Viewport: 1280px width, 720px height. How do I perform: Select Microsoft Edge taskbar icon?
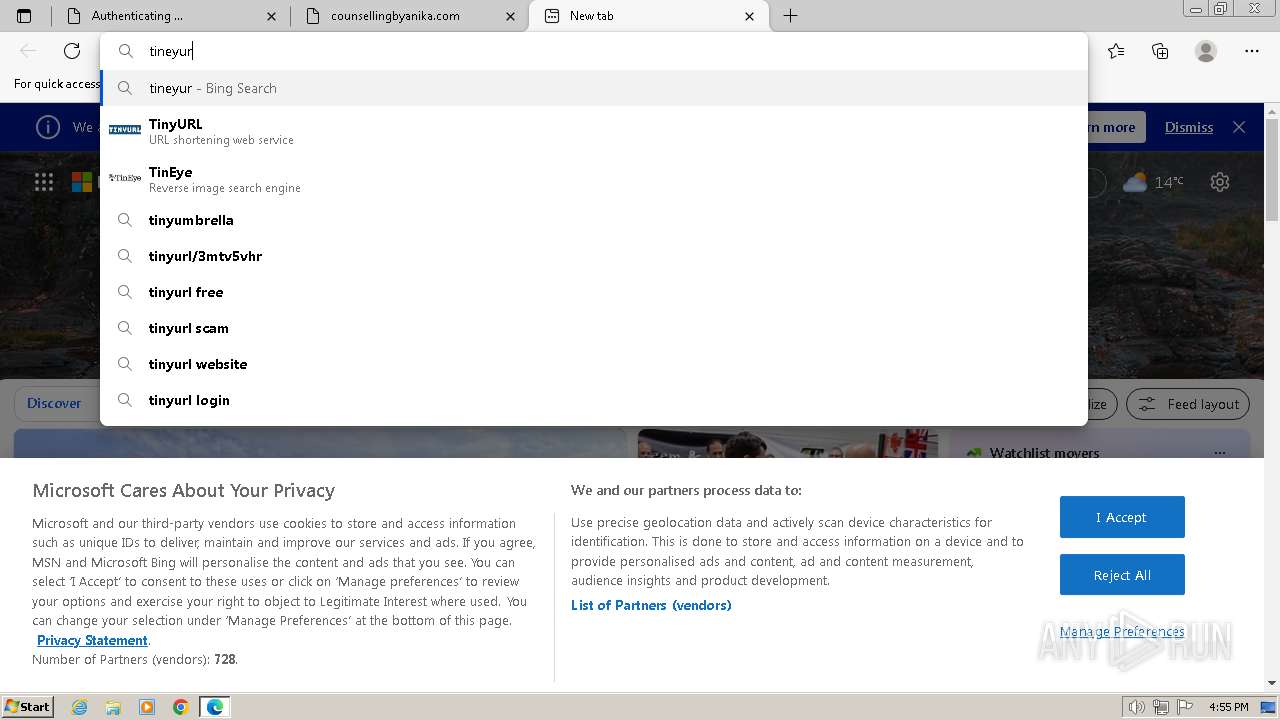click(x=215, y=707)
